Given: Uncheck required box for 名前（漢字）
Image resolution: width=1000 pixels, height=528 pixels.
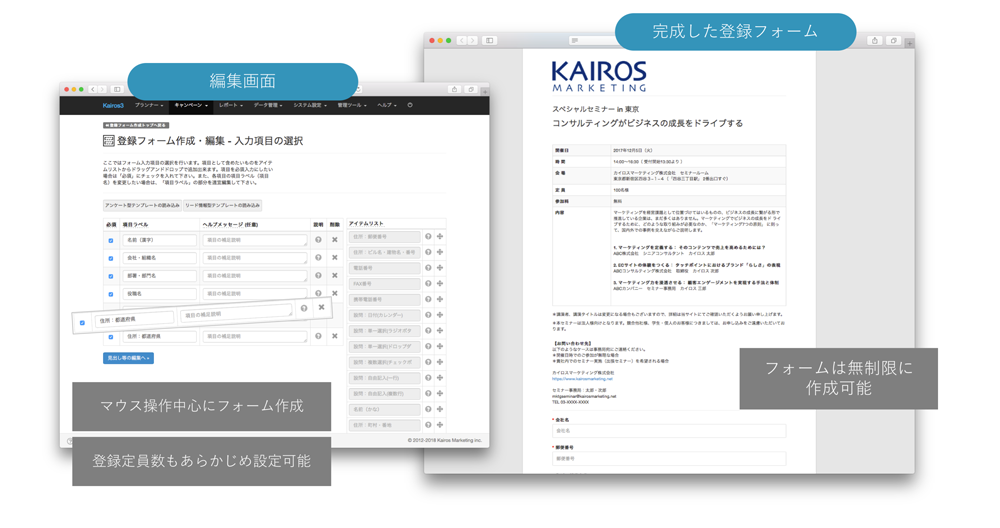Looking at the screenshot, I should [x=110, y=240].
